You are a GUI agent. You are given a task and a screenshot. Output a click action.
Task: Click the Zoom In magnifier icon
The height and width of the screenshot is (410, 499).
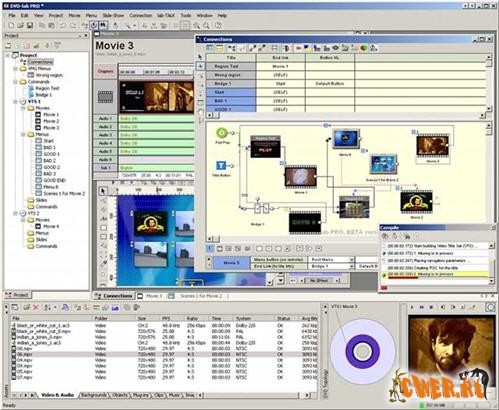[x=197, y=25]
